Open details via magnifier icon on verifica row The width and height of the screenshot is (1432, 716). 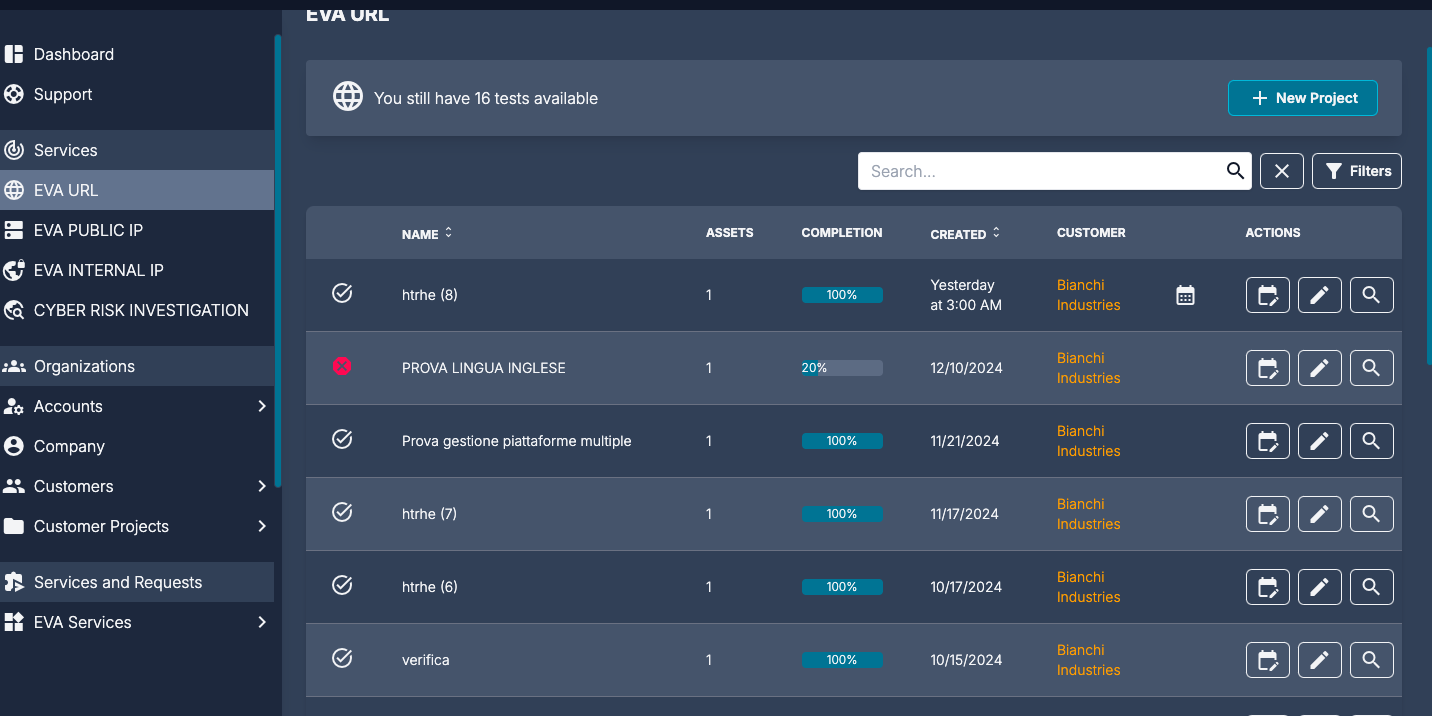pyautogui.click(x=1371, y=660)
